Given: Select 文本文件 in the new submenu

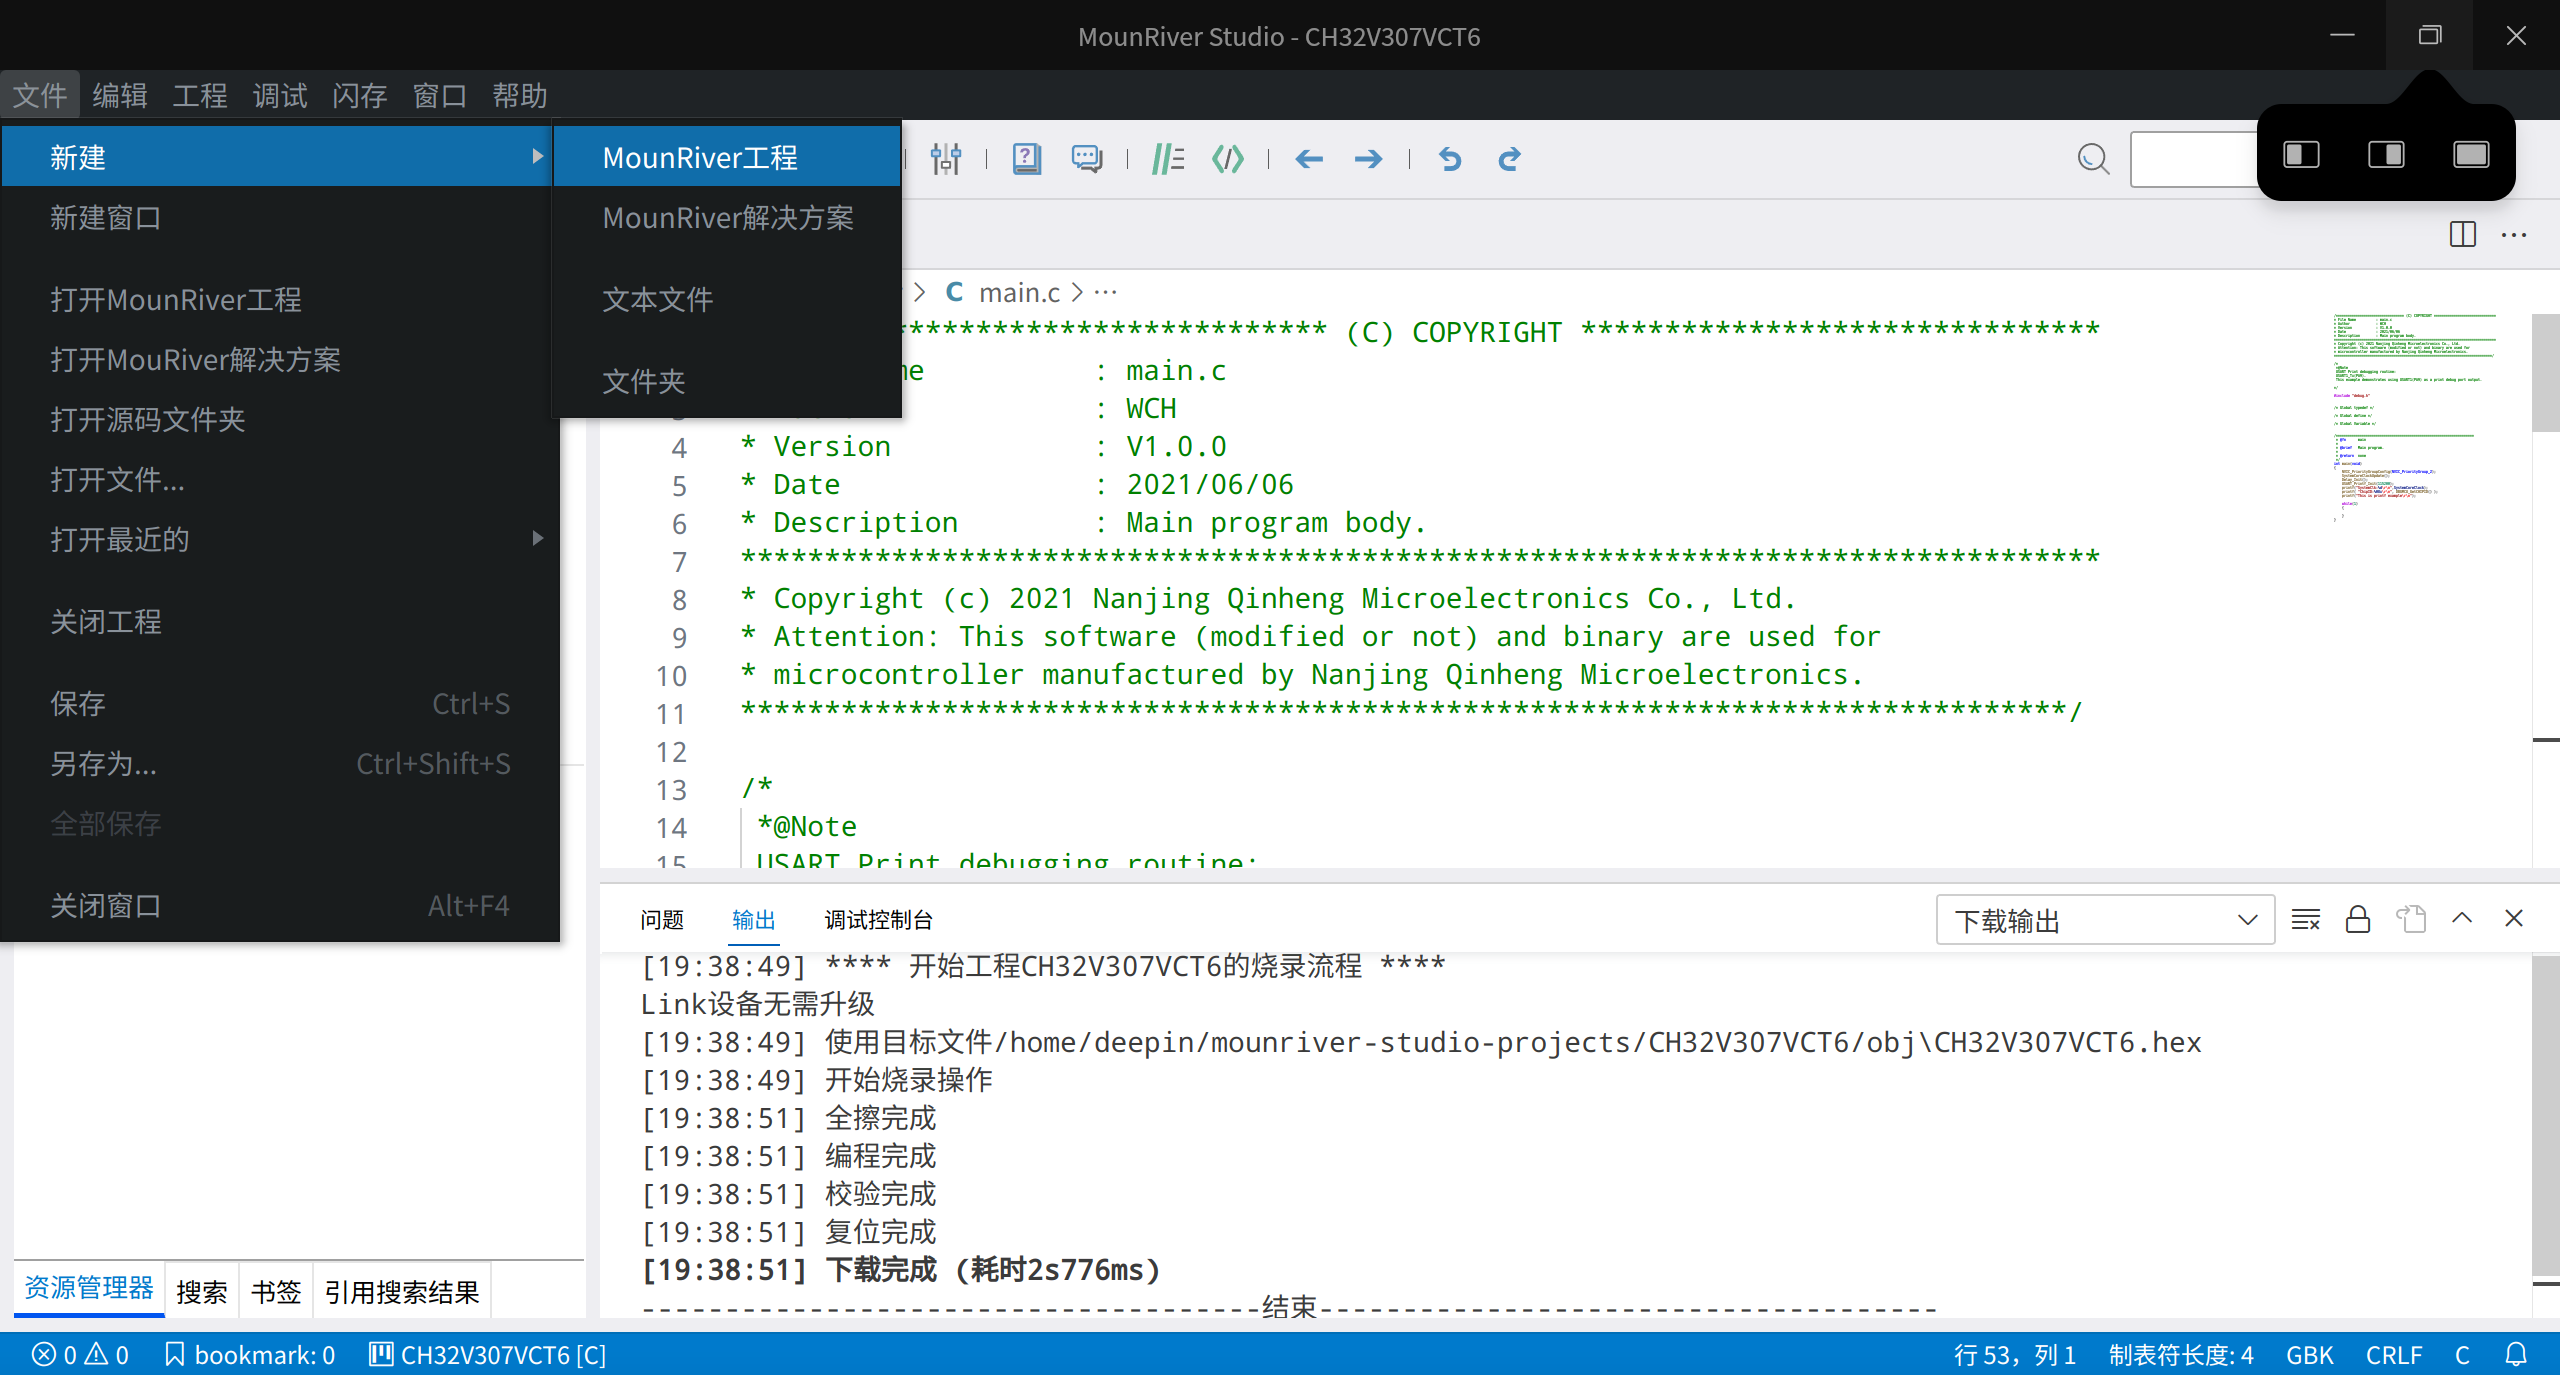Looking at the screenshot, I should click(x=727, y=299).
